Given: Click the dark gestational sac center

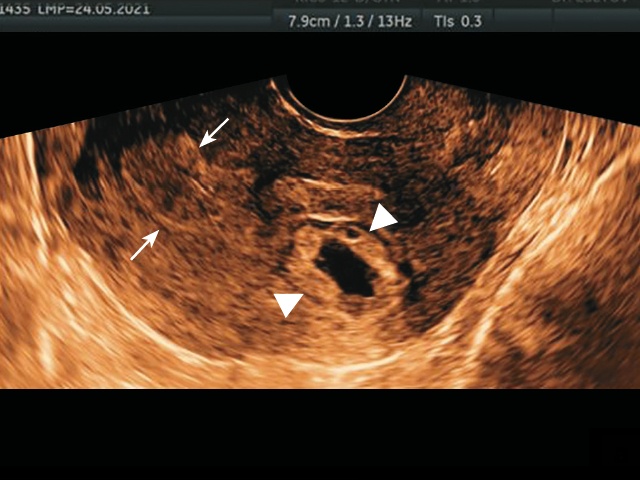Looking at the screenshot, I should click(344, 270).
